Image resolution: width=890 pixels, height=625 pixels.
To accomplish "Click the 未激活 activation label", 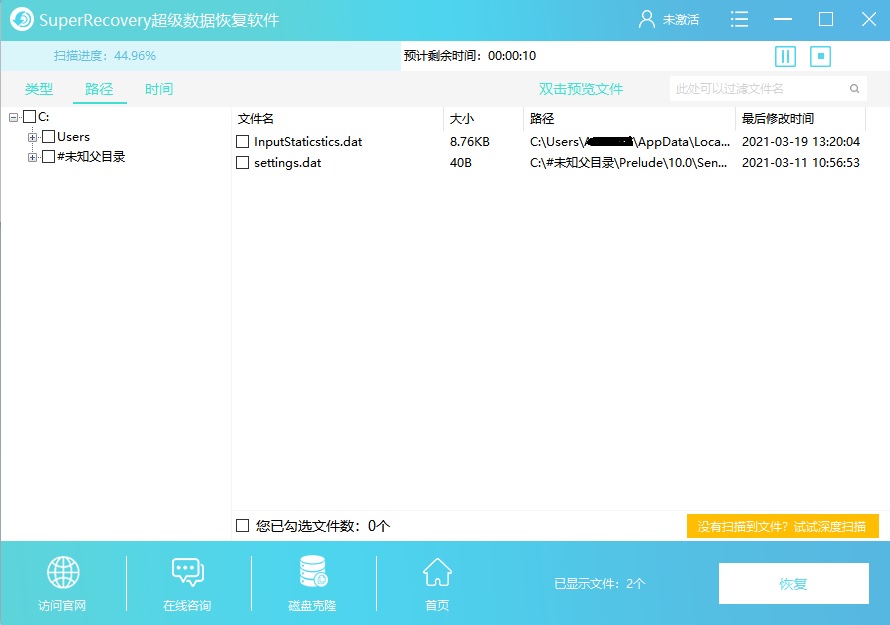I will (681, 20).
